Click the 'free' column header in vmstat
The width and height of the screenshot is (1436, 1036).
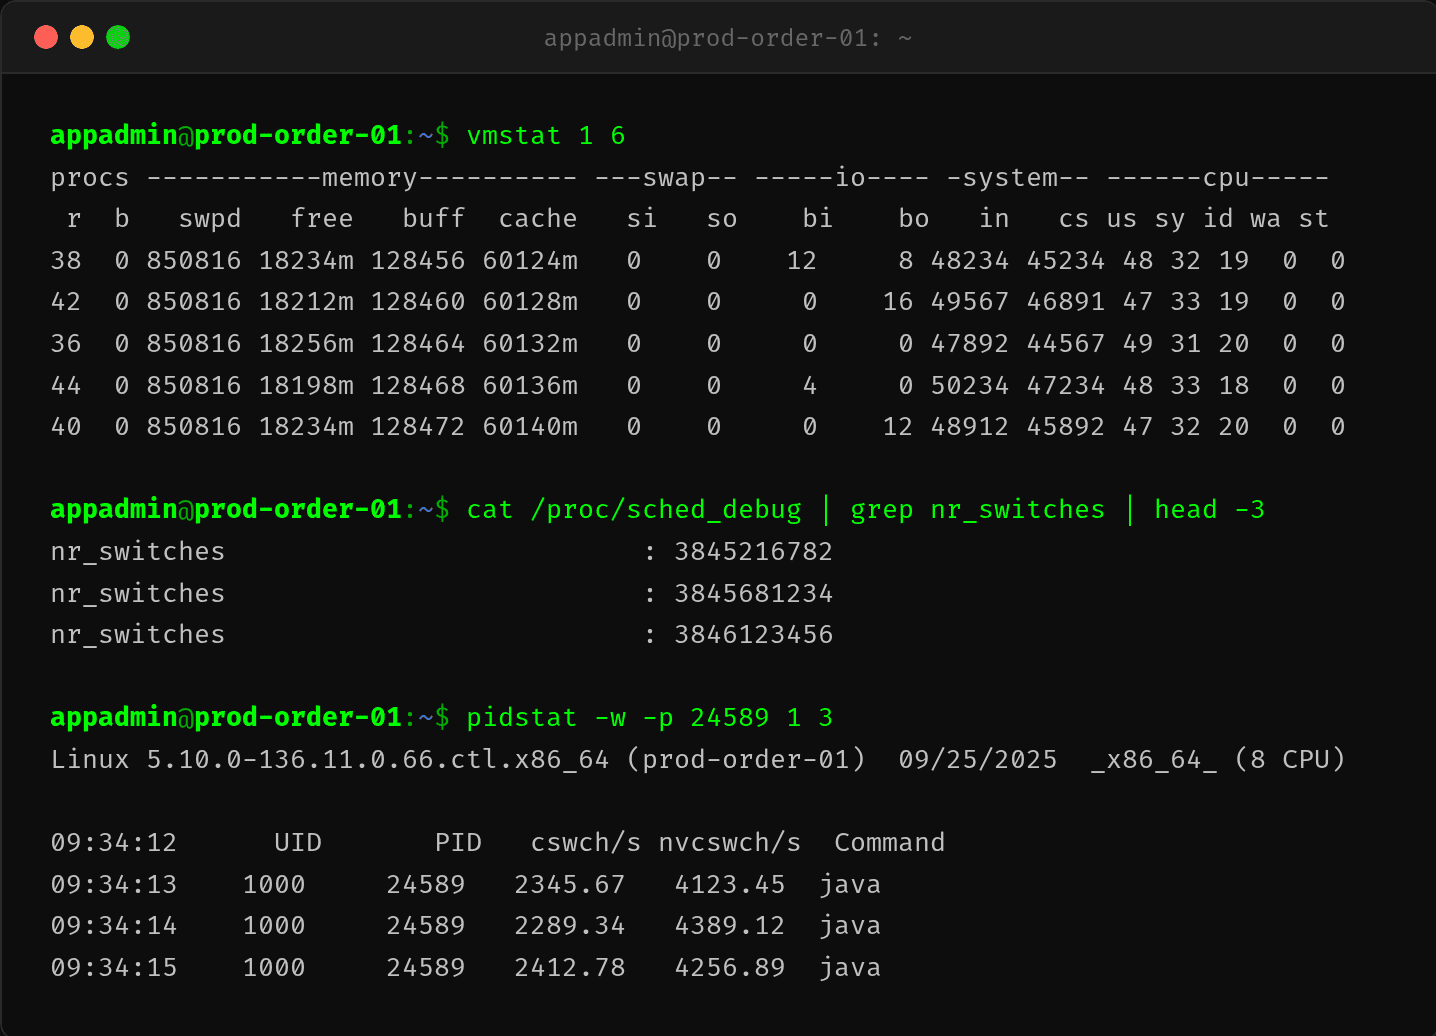(322, 218)
